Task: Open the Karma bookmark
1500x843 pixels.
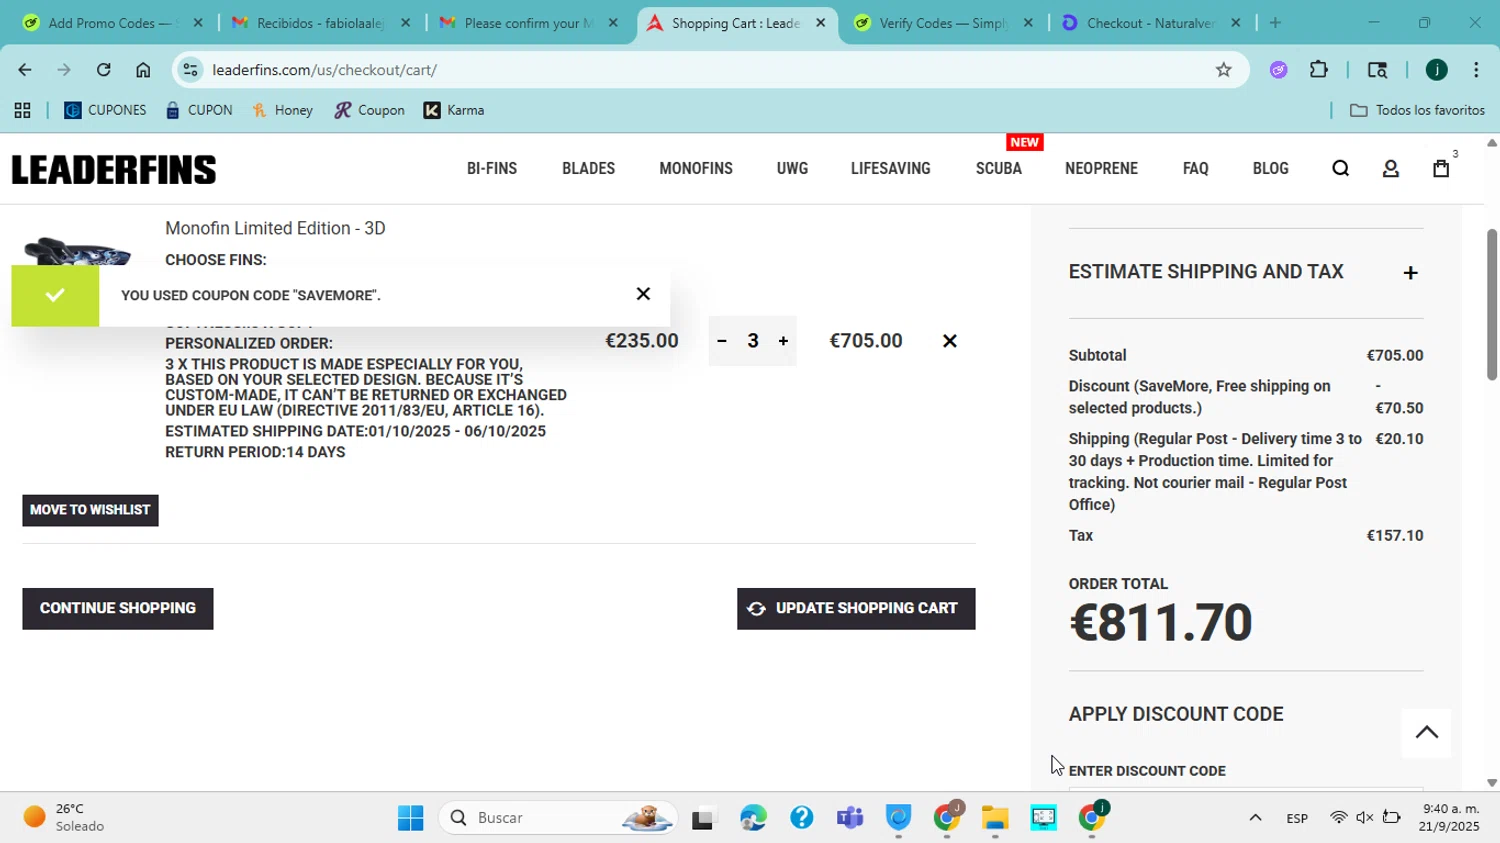Action: click(454, 111)
